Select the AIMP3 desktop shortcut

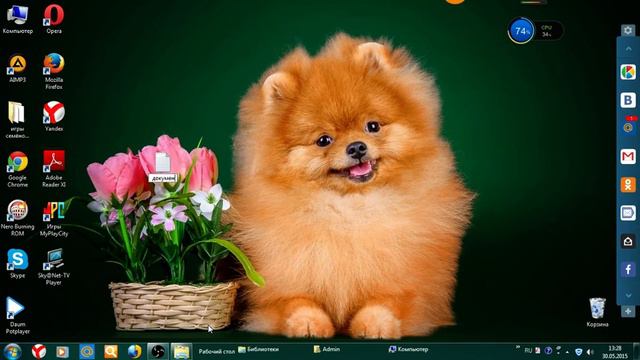pos(18,68)
